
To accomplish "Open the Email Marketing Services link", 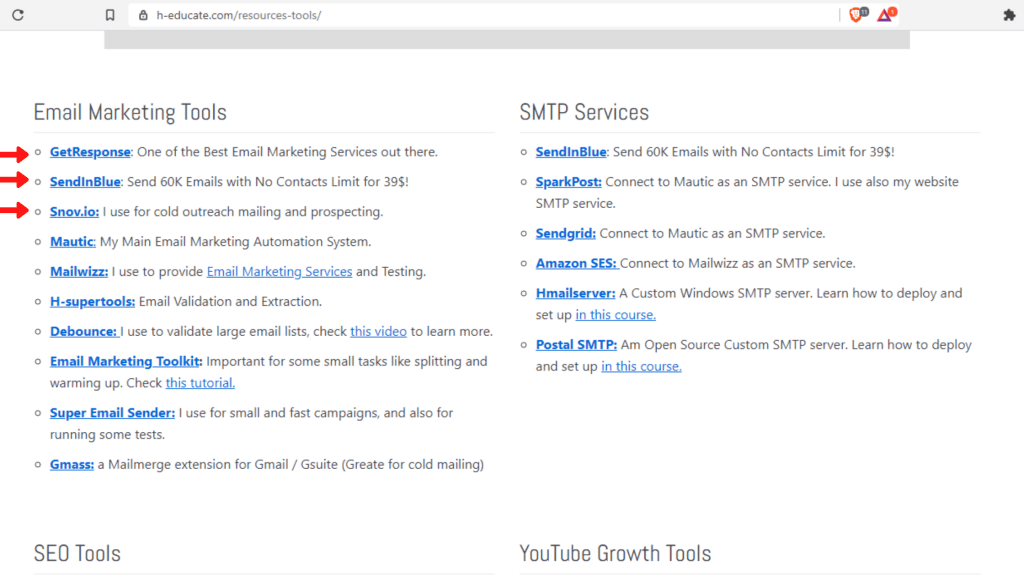I will click(279, 272).
